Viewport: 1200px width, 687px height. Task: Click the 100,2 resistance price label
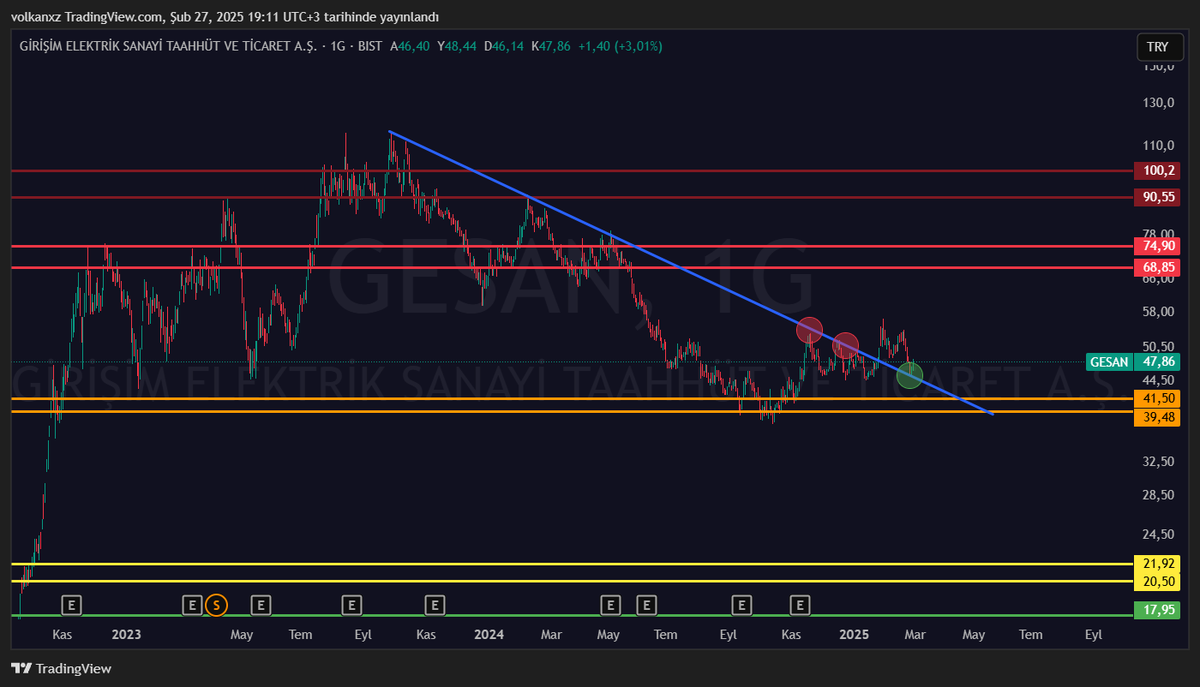point(1157,171)
